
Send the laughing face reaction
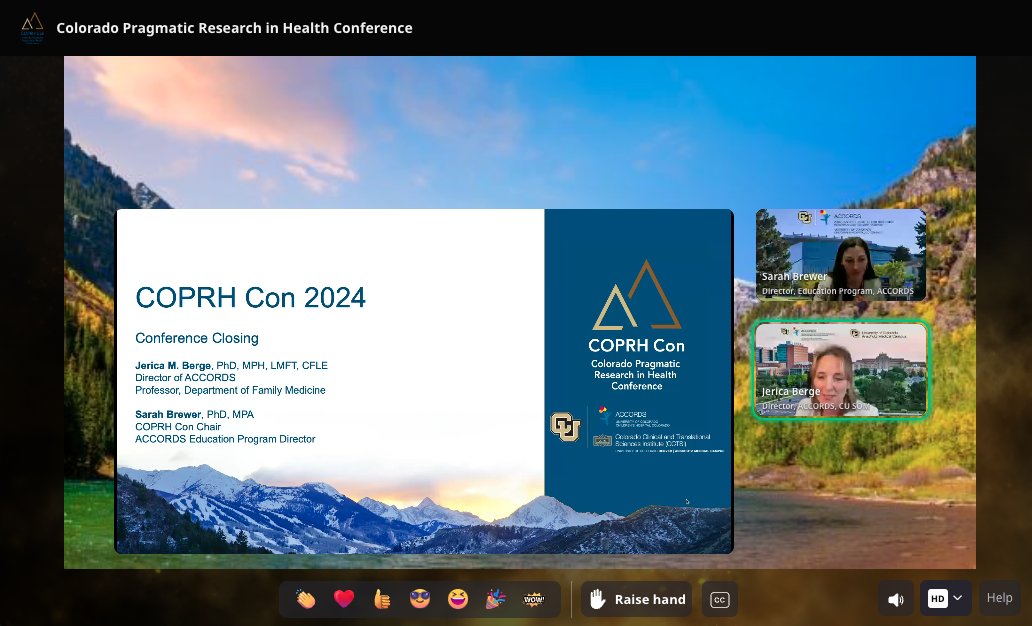(457, 599)
